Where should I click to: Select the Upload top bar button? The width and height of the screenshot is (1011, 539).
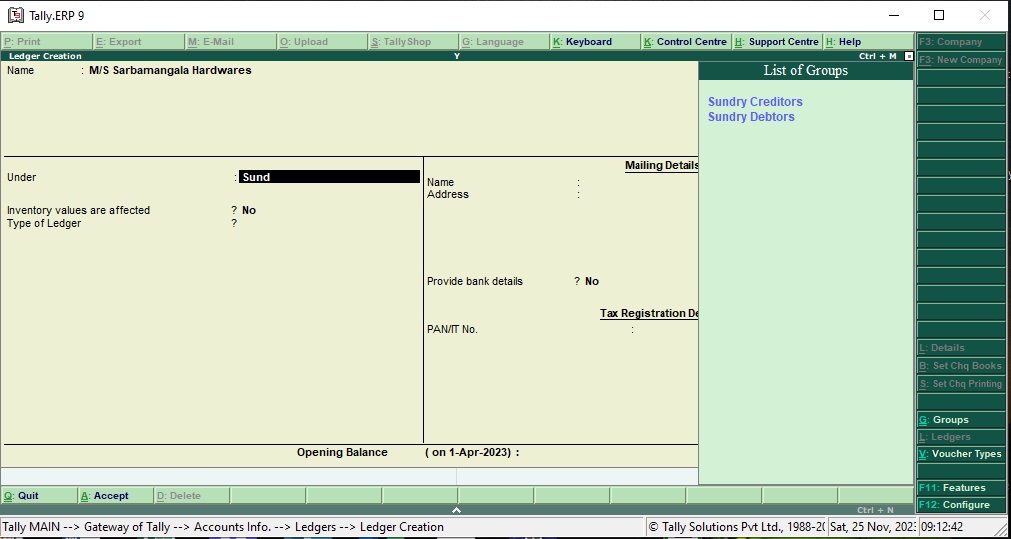(322, 42)
